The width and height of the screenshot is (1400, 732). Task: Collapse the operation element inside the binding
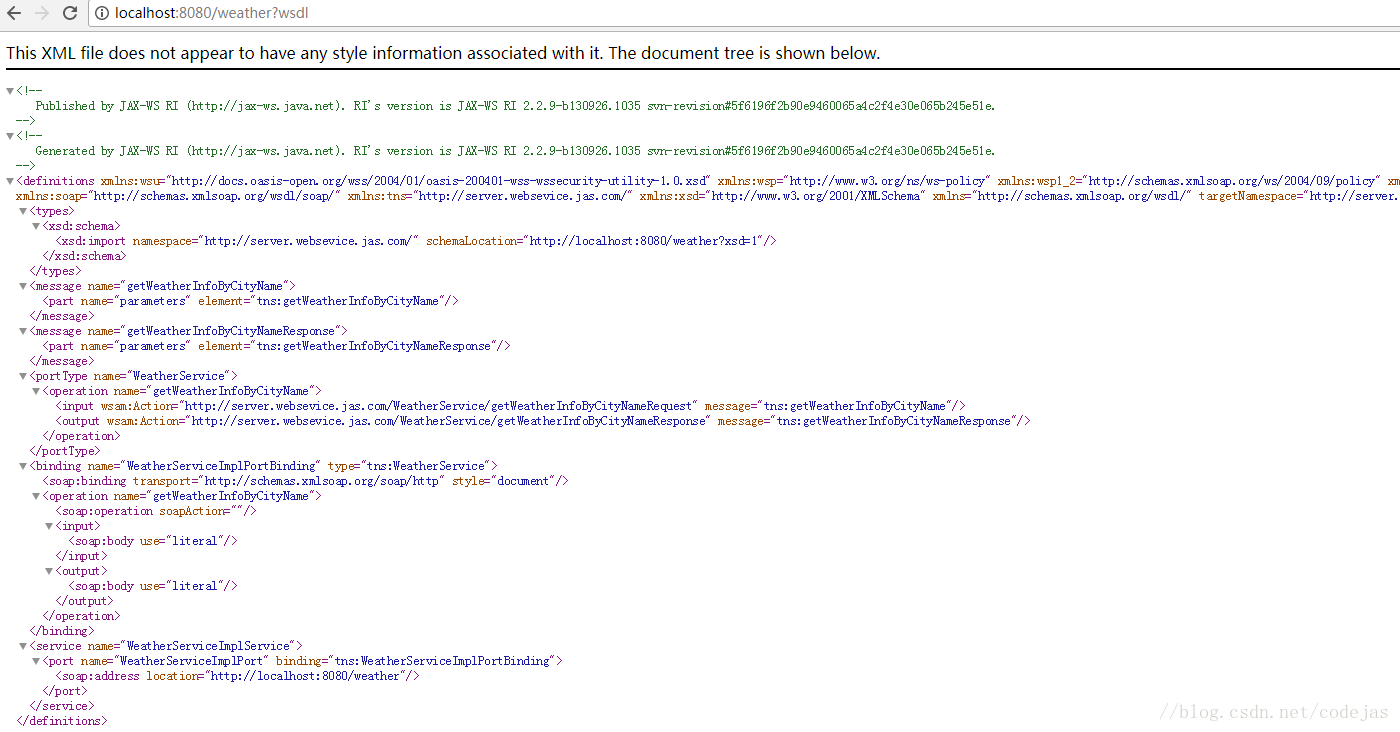34,496
